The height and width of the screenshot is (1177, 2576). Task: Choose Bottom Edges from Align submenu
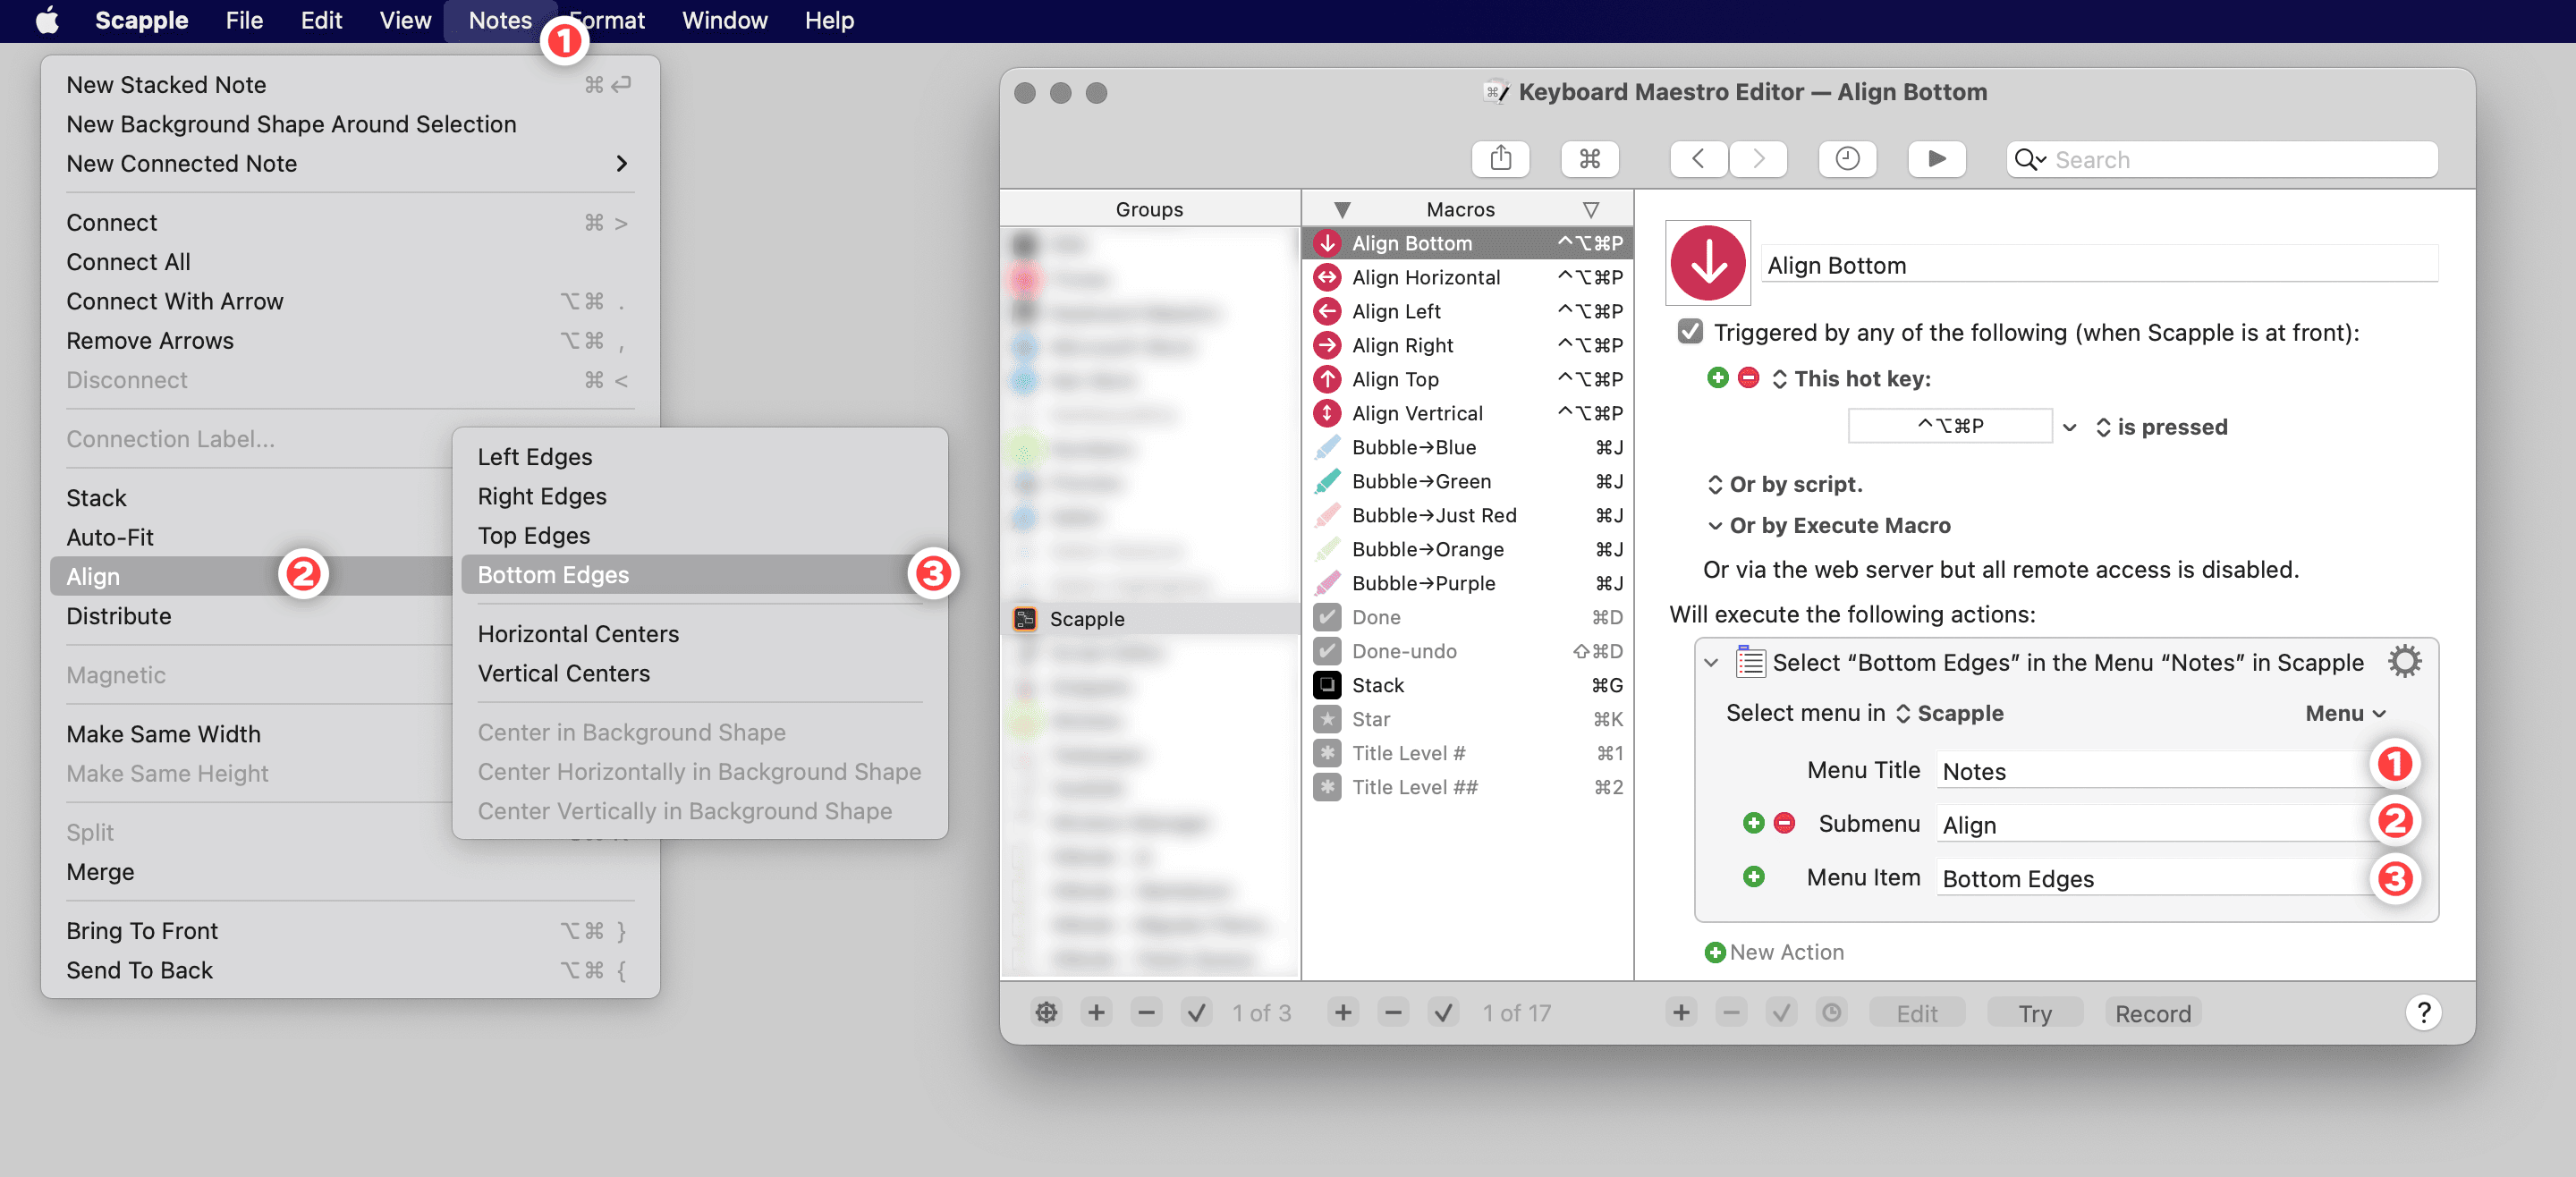(x=700, y=575)
